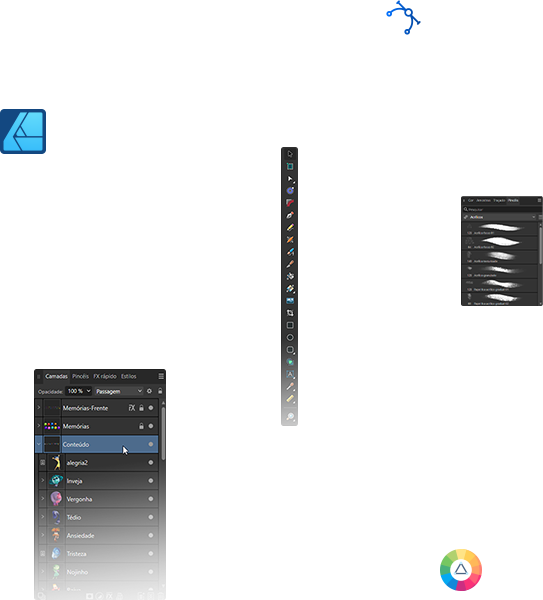Switch to the Amostras tab
Image resolution: width=543 pixels, height=600 pixels.
[x=483, y=200]
